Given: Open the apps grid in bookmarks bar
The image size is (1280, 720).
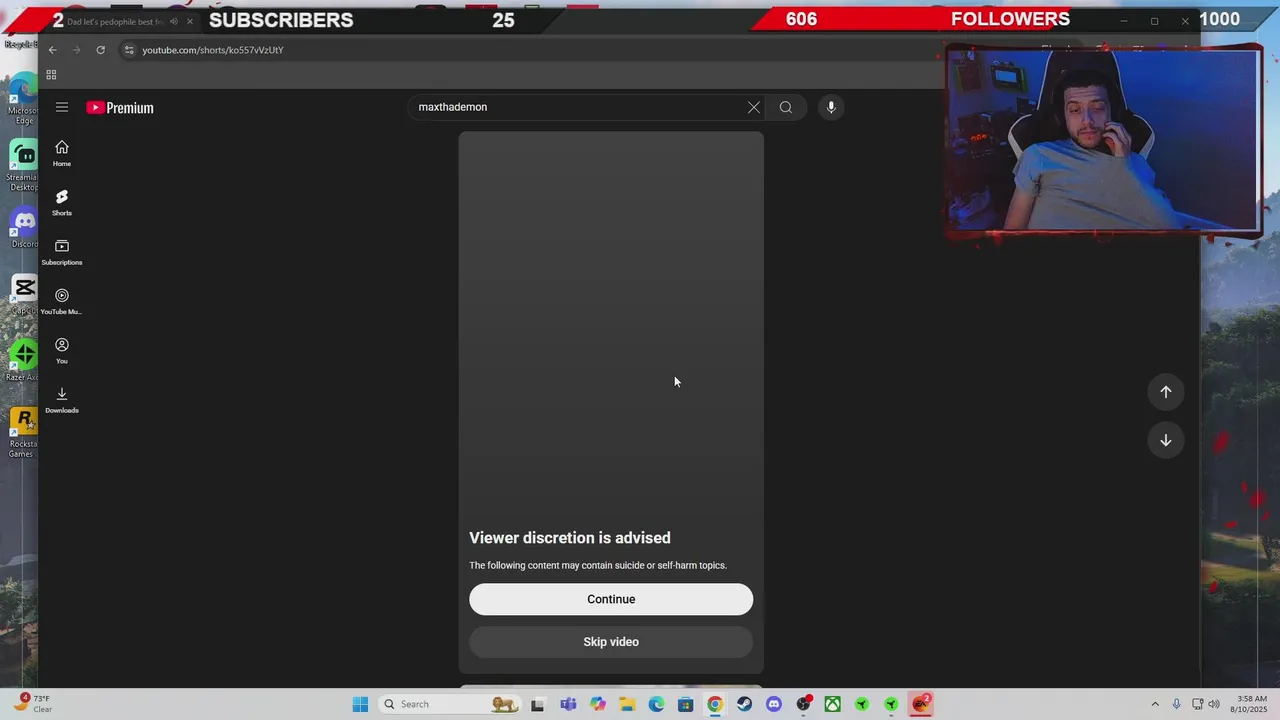Looking at the screenshot, I should pyautogui.click(x=51, y=75).
